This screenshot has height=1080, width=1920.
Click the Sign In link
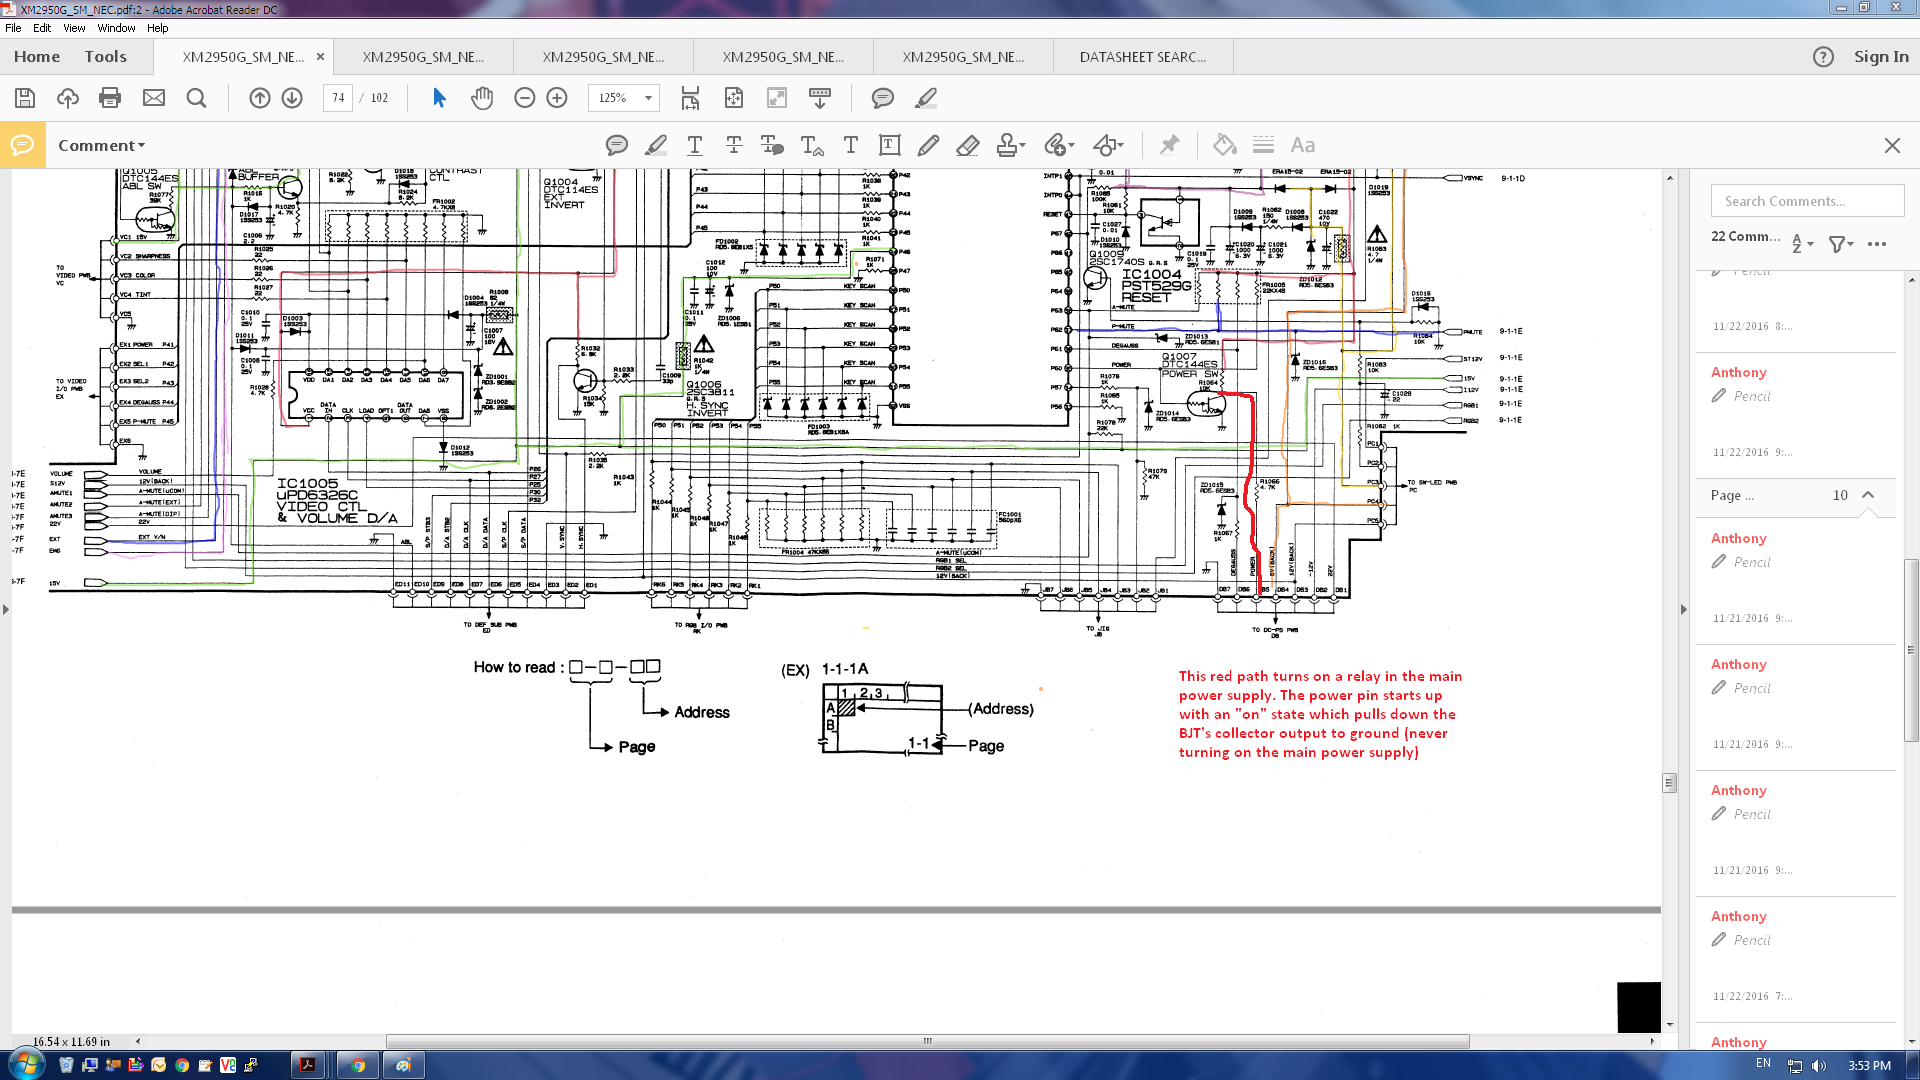(x=1881, y=57)
